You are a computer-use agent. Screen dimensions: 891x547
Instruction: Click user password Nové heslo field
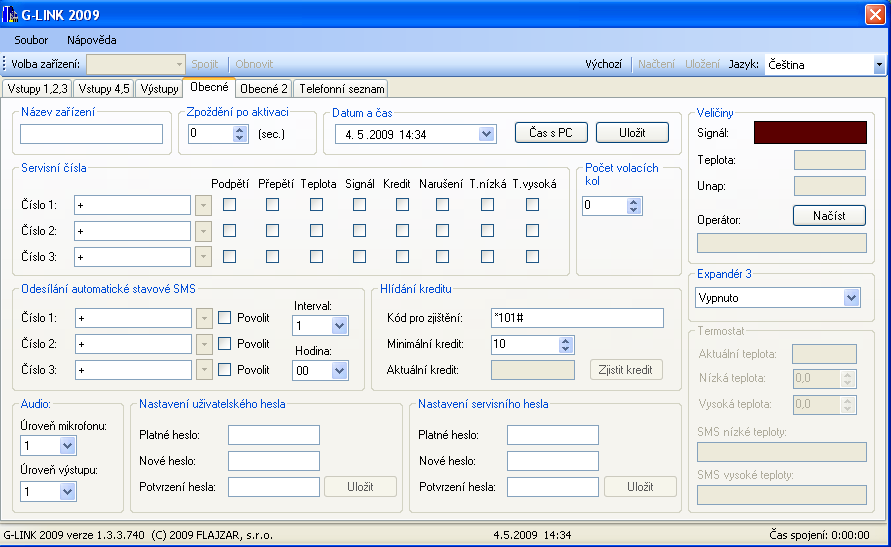[x=274, y=461]
